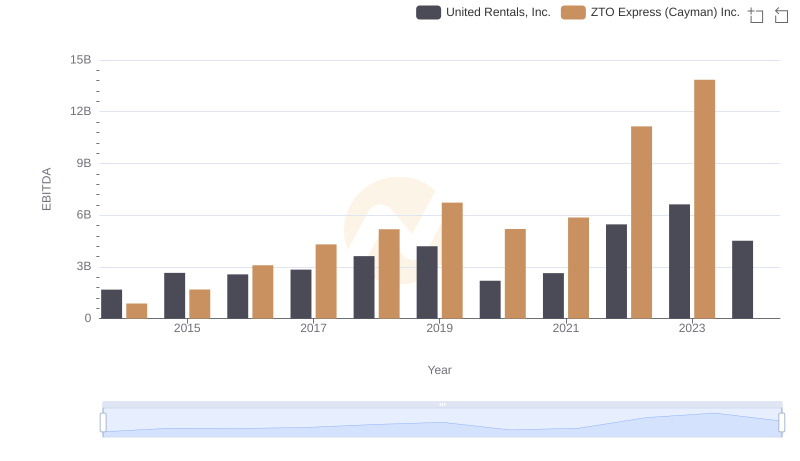Image resolution: width=800 pixels, height=461 pixels.
Task: Click the United Rentals bar for 2014
Action: 111,304
